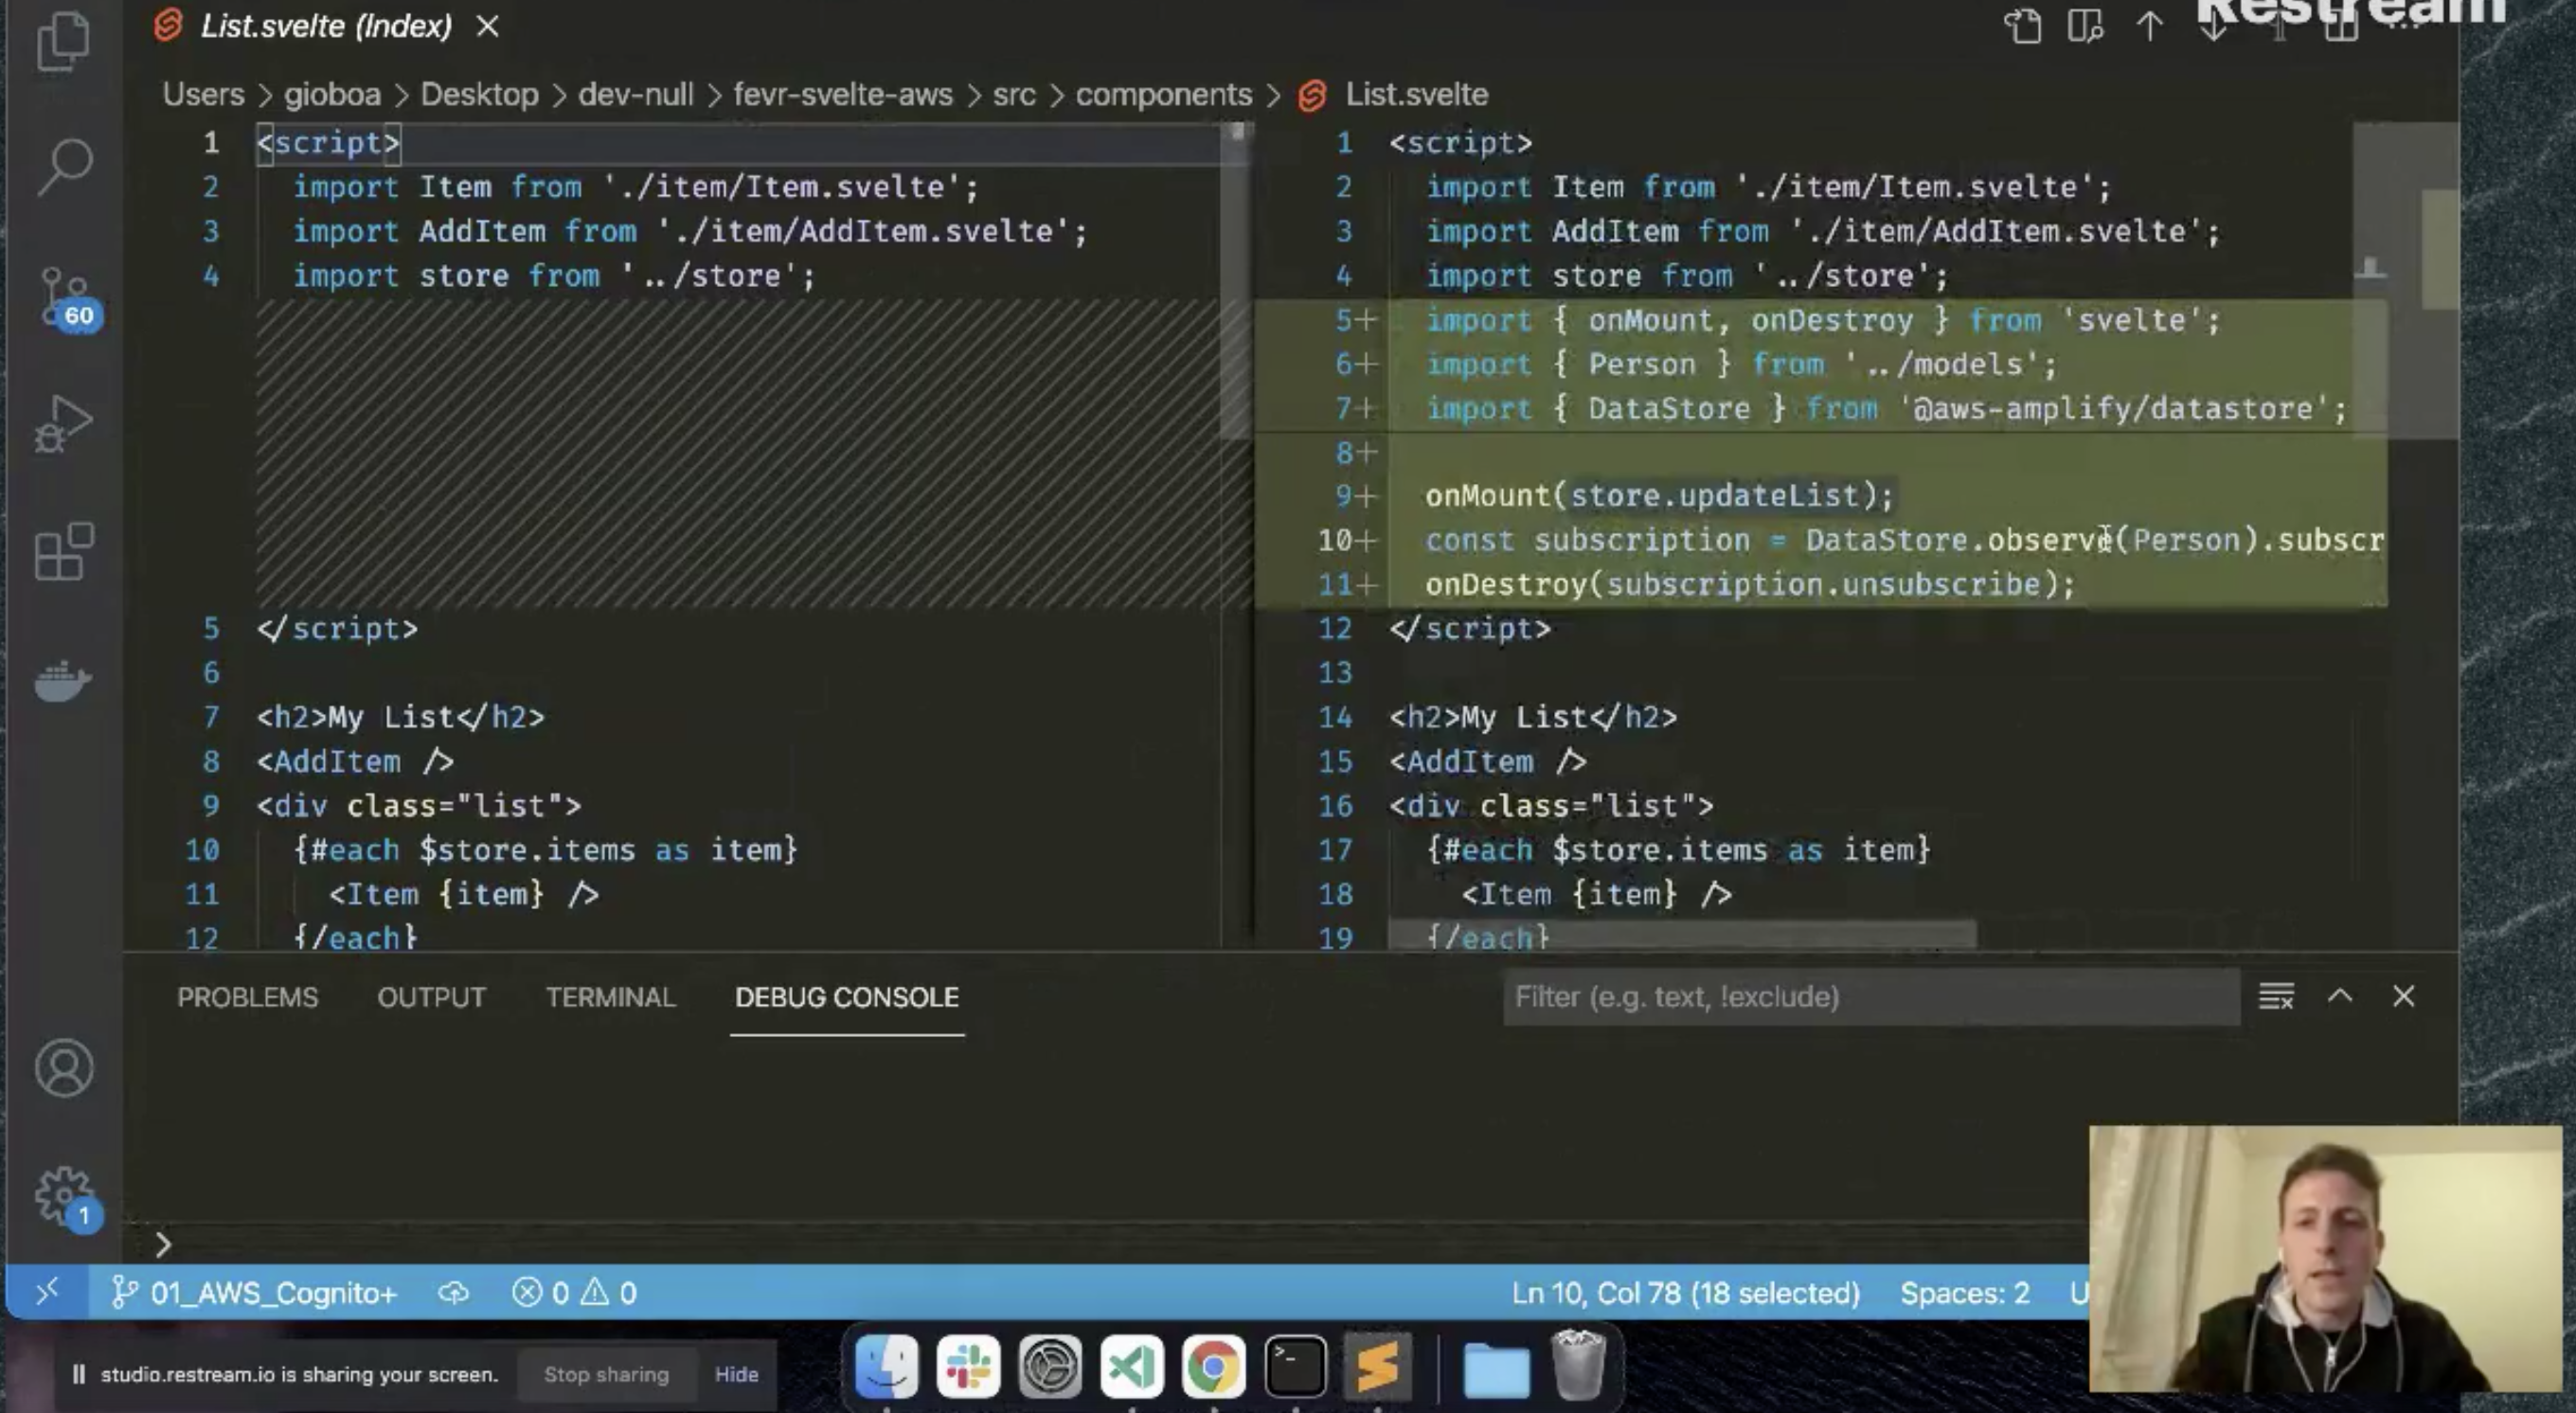The width and height of the screenshot is (2576, 1413).
Task: Click "<script>" on line 1 of left pane
Action: click(x=328, y=143)
